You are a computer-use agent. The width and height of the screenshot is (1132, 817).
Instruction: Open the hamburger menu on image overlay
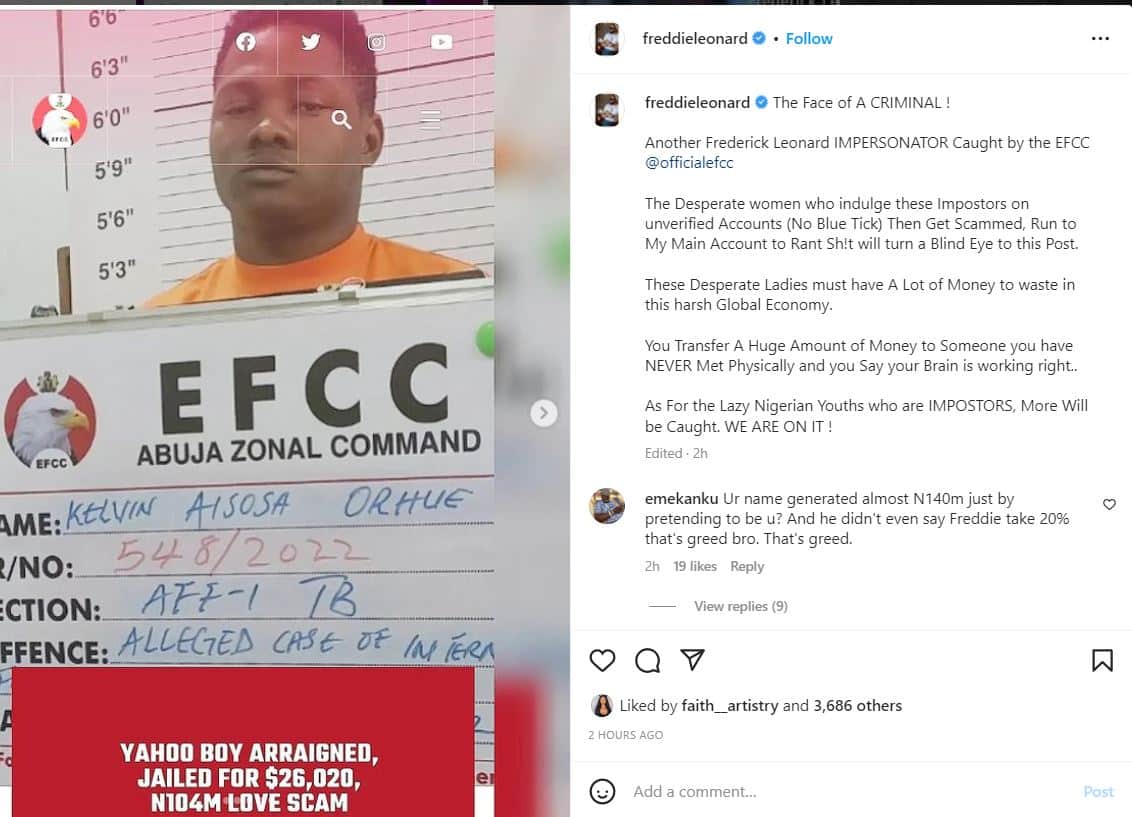(430, 118)
